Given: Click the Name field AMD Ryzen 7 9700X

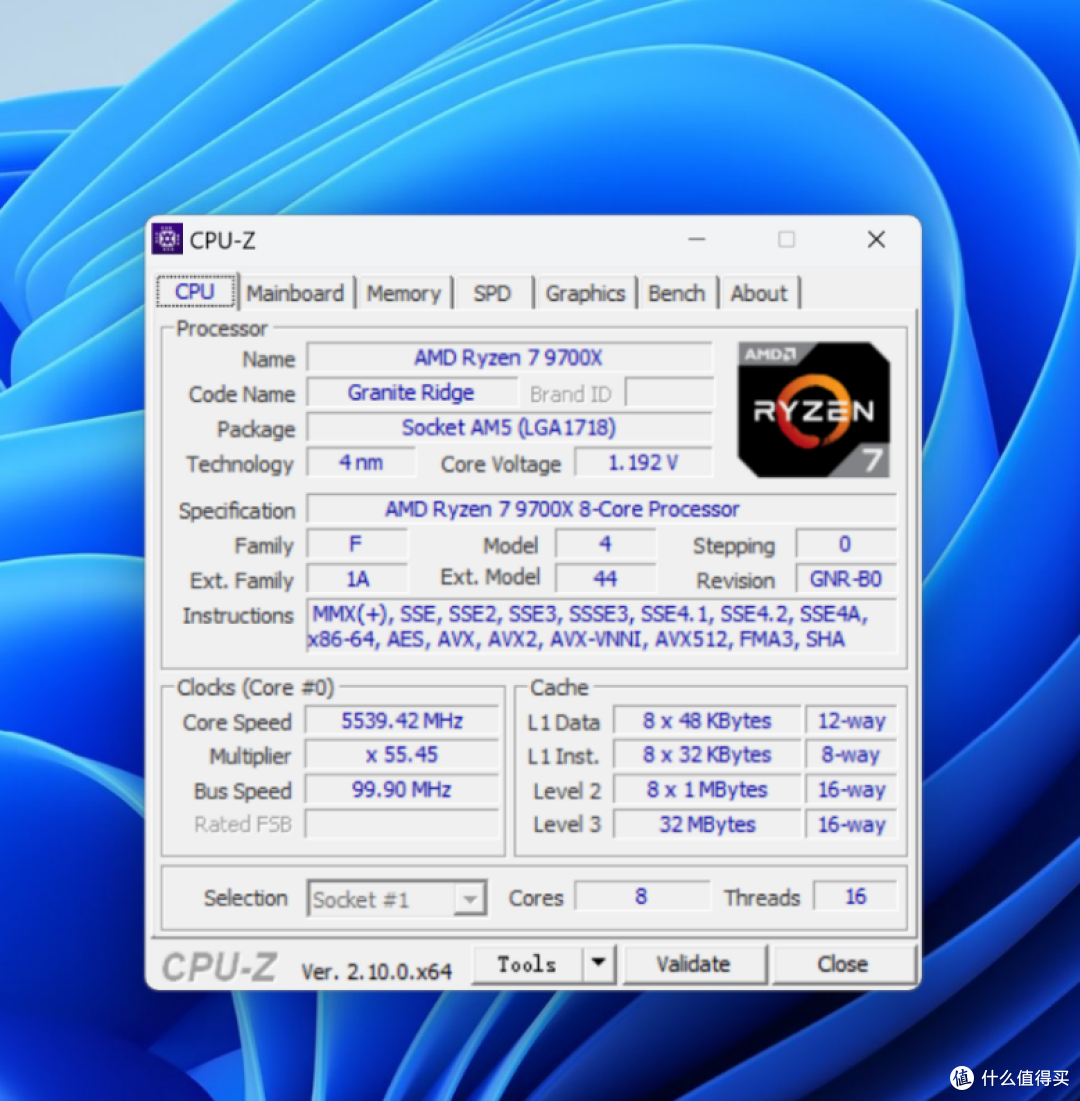Looking at the screenshot, I should [508, 358].
